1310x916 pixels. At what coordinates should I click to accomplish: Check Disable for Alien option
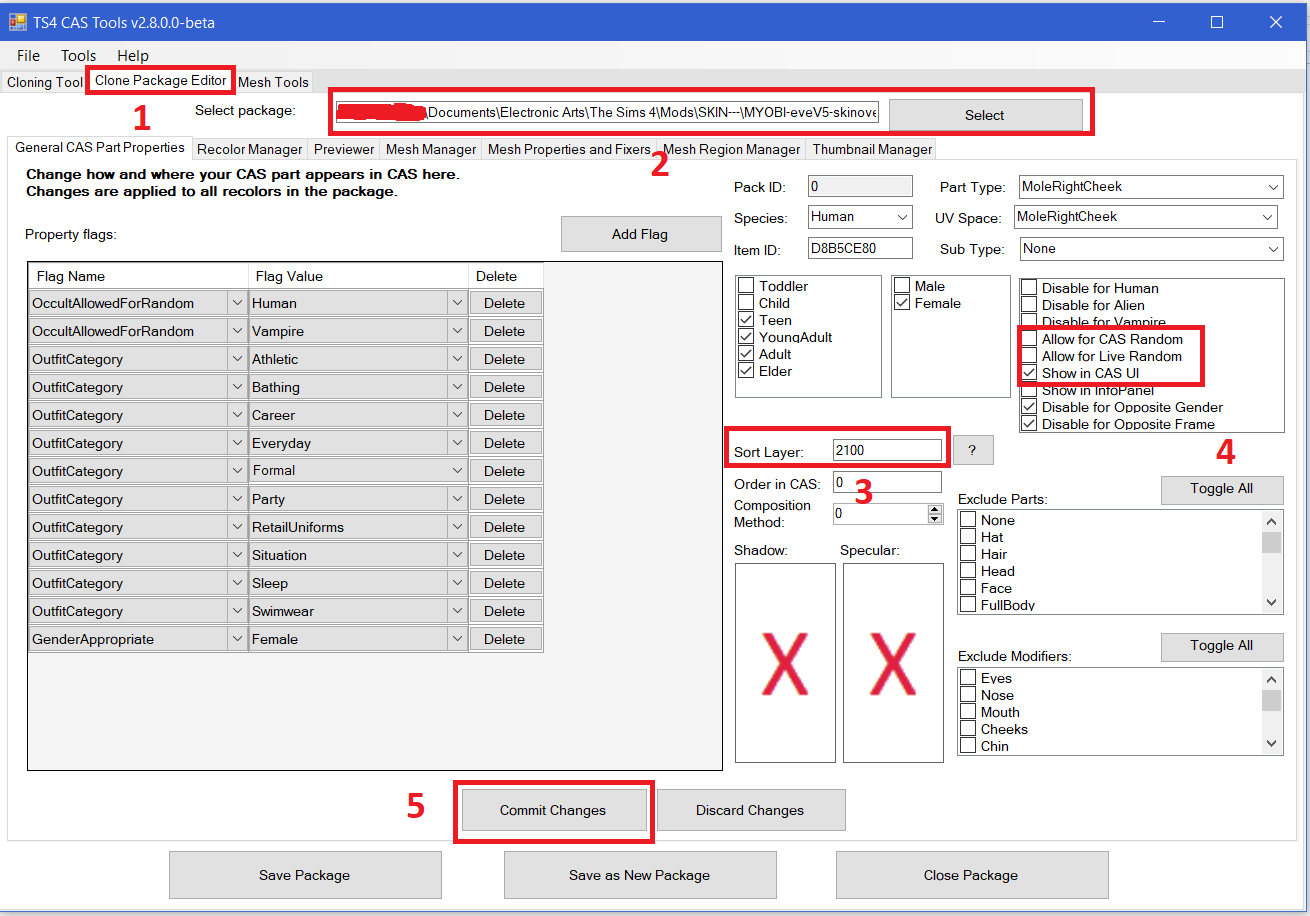tap(1029, 305)
